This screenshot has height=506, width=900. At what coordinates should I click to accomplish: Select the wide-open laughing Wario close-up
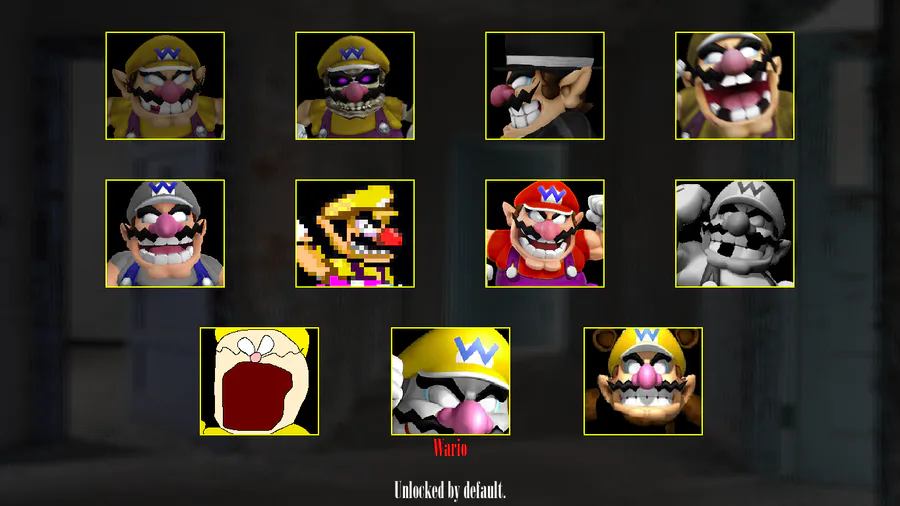pyautogui.click(x=735, y=85)
